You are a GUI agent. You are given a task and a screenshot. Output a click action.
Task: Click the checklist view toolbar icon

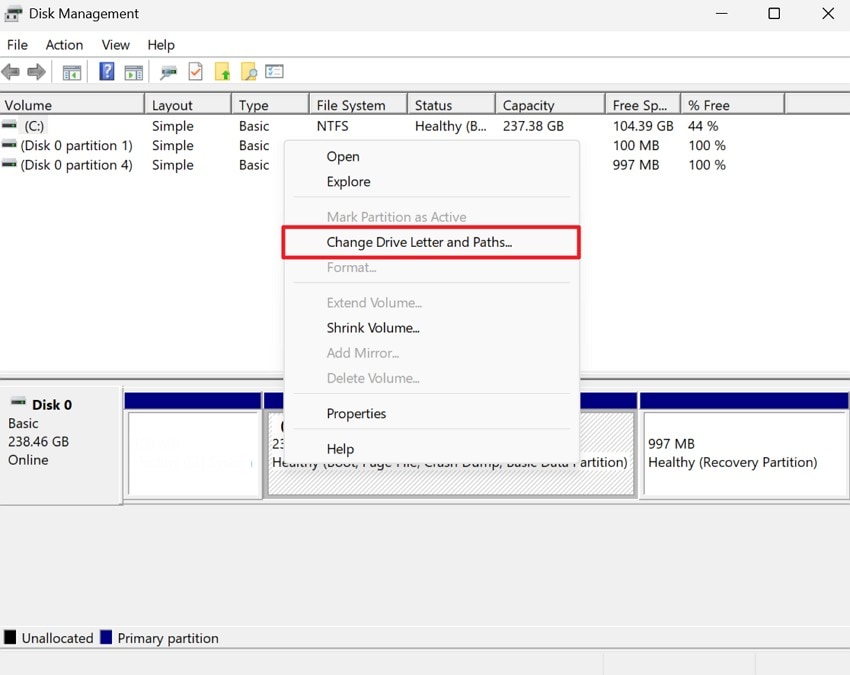pos(274,72)
